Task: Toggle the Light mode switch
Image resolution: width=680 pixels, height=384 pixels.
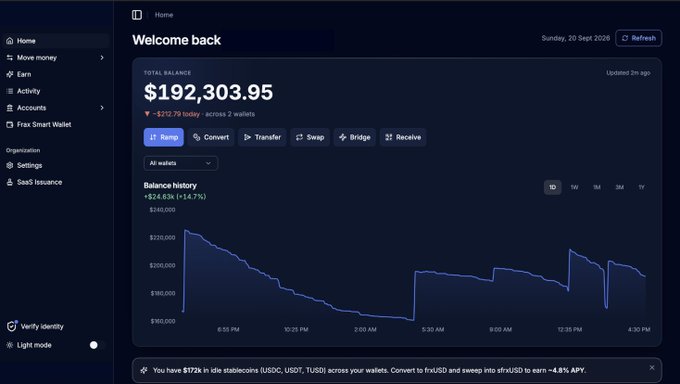Action: pos(97,345)
